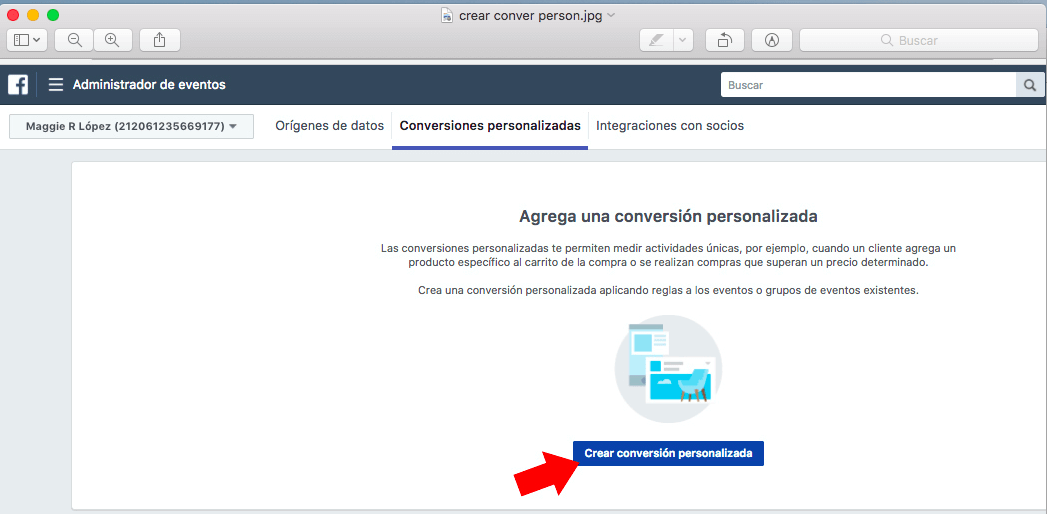Focus the Preview toolbar Buscar search box
Image resolution: width=1047 pixels, height=514 pixels.
[917, 40]
